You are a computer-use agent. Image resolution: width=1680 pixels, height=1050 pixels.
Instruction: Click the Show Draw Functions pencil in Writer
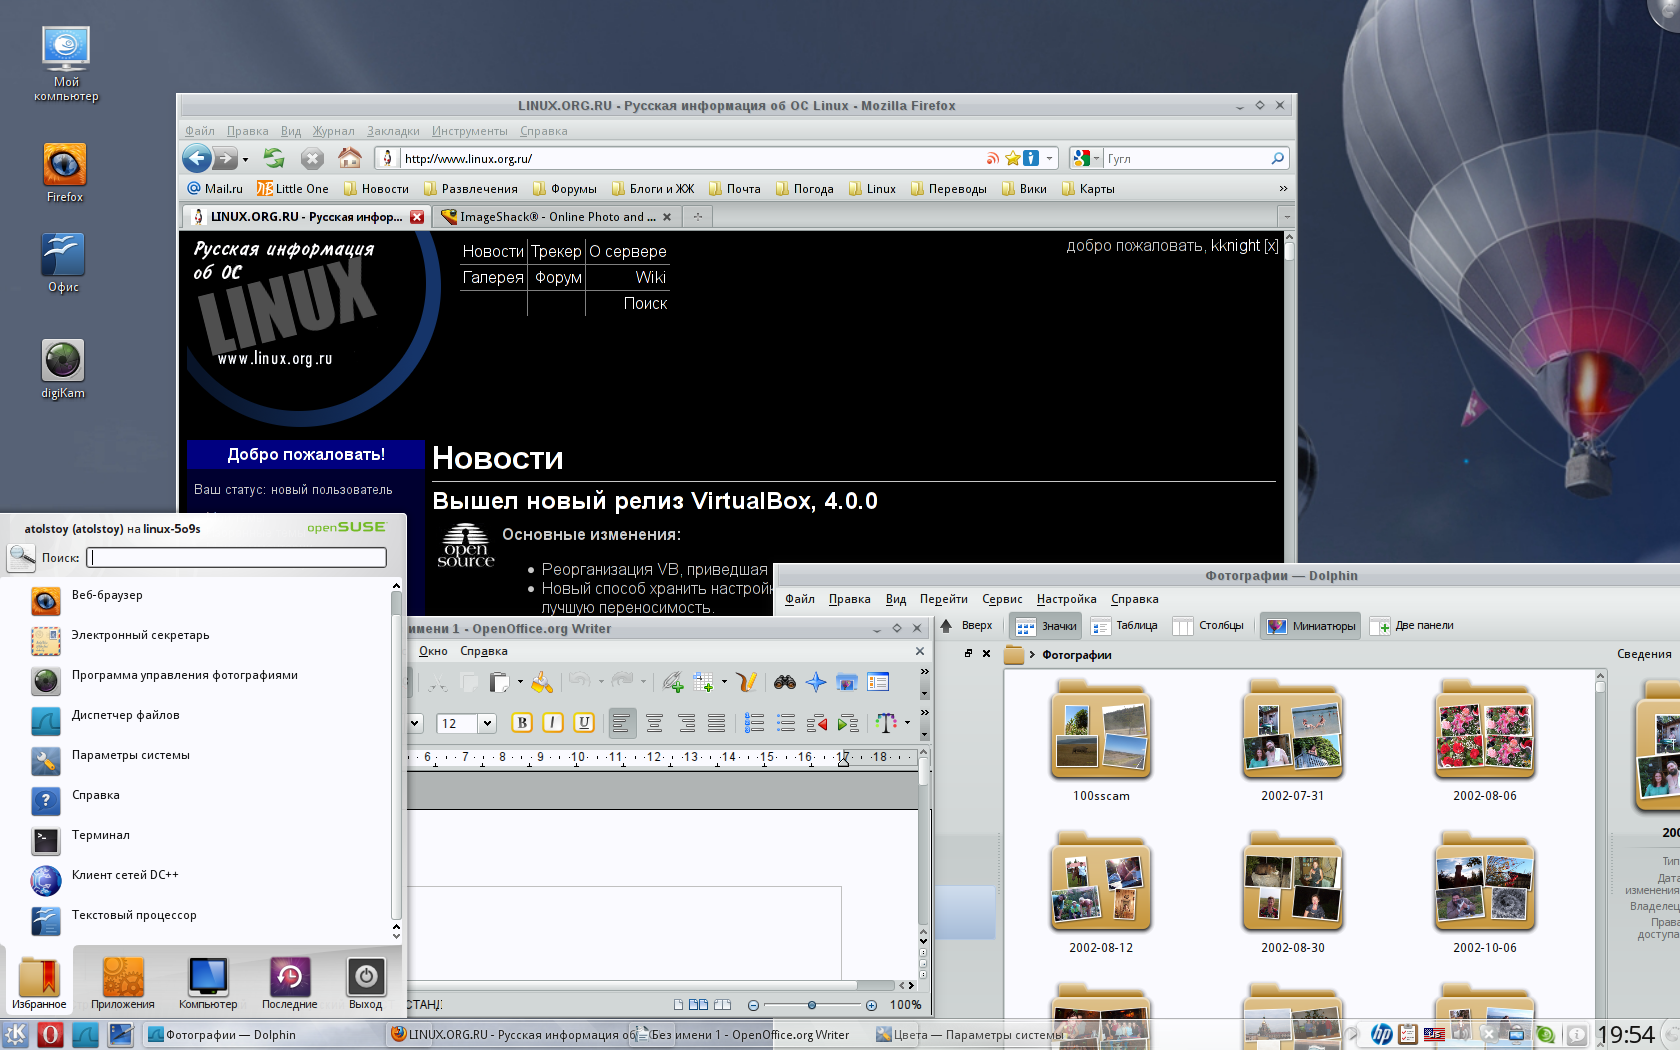(746, 682)
